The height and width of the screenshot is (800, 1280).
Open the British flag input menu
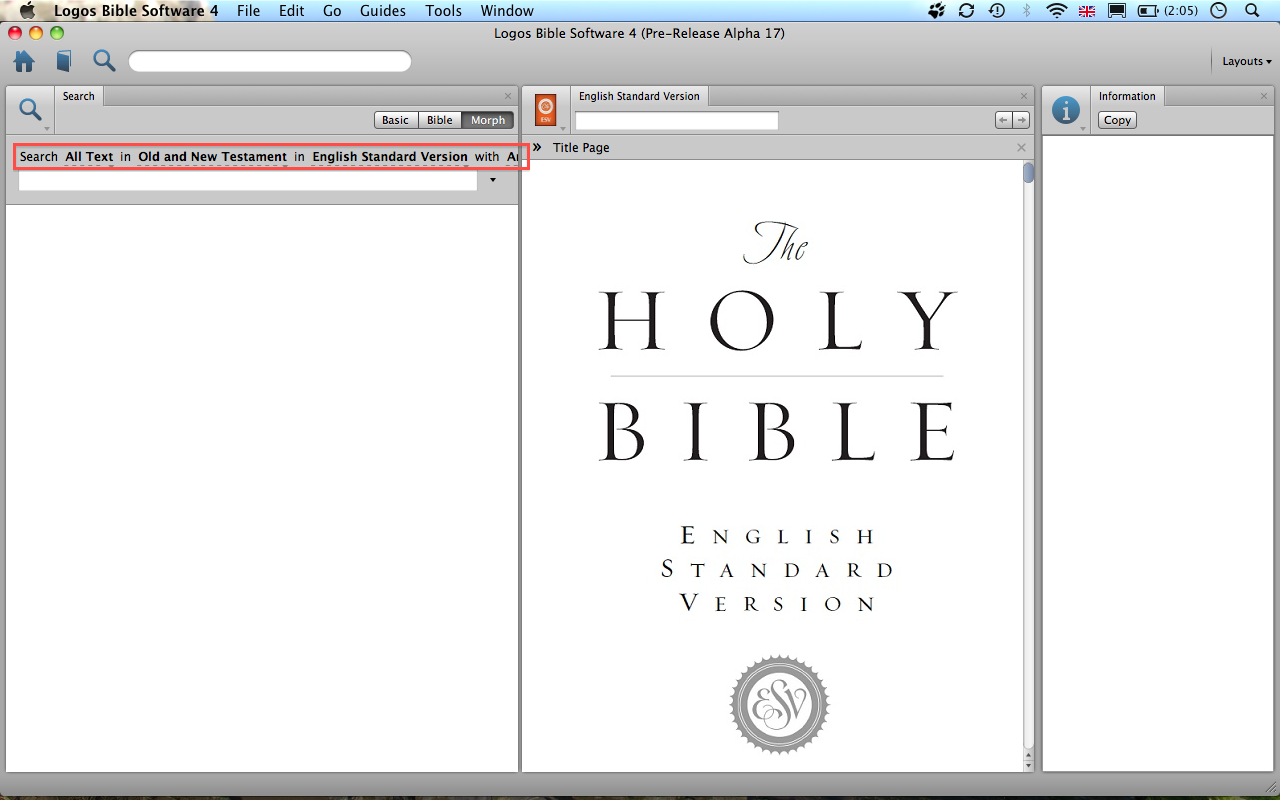click(x=1087, y=11)
